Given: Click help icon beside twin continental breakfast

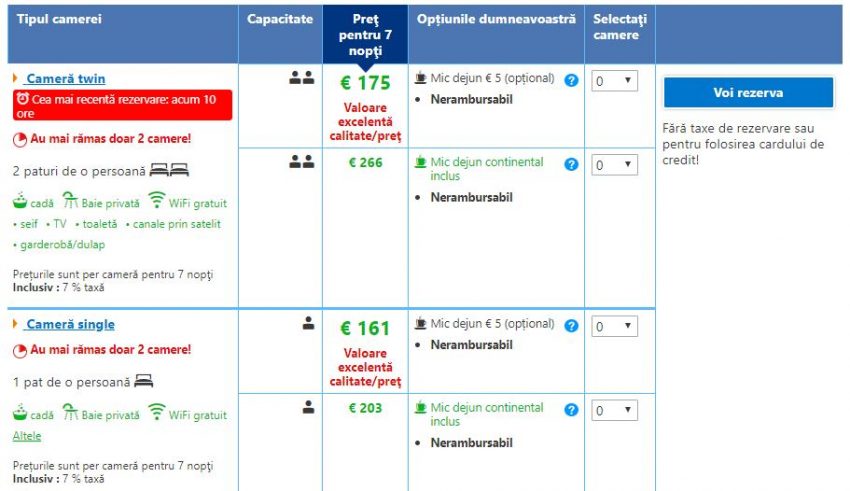Looking at the screenshot, I should click(x=571, y=164).
